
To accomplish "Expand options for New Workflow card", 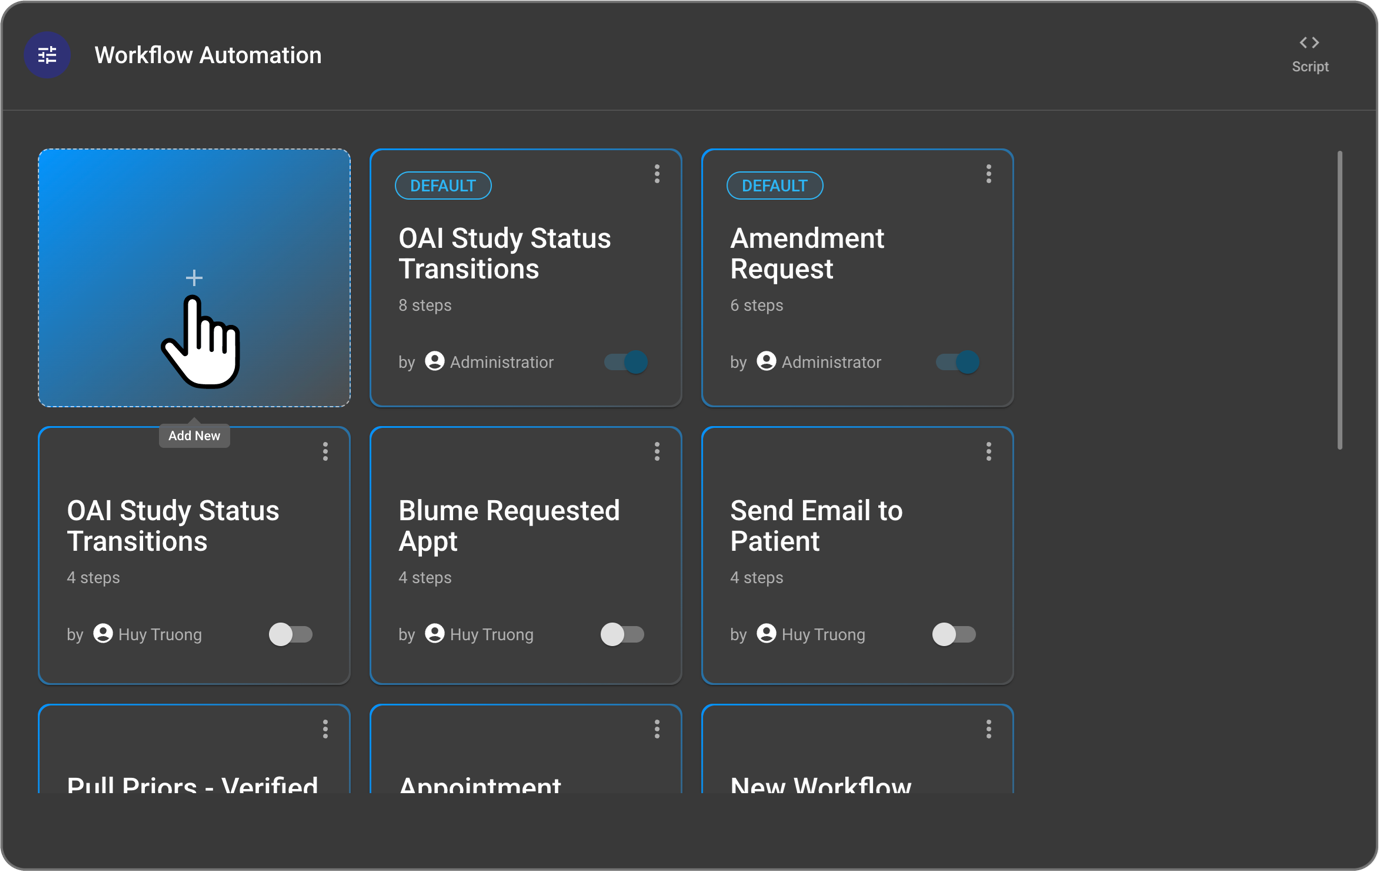I will (988, 730).
